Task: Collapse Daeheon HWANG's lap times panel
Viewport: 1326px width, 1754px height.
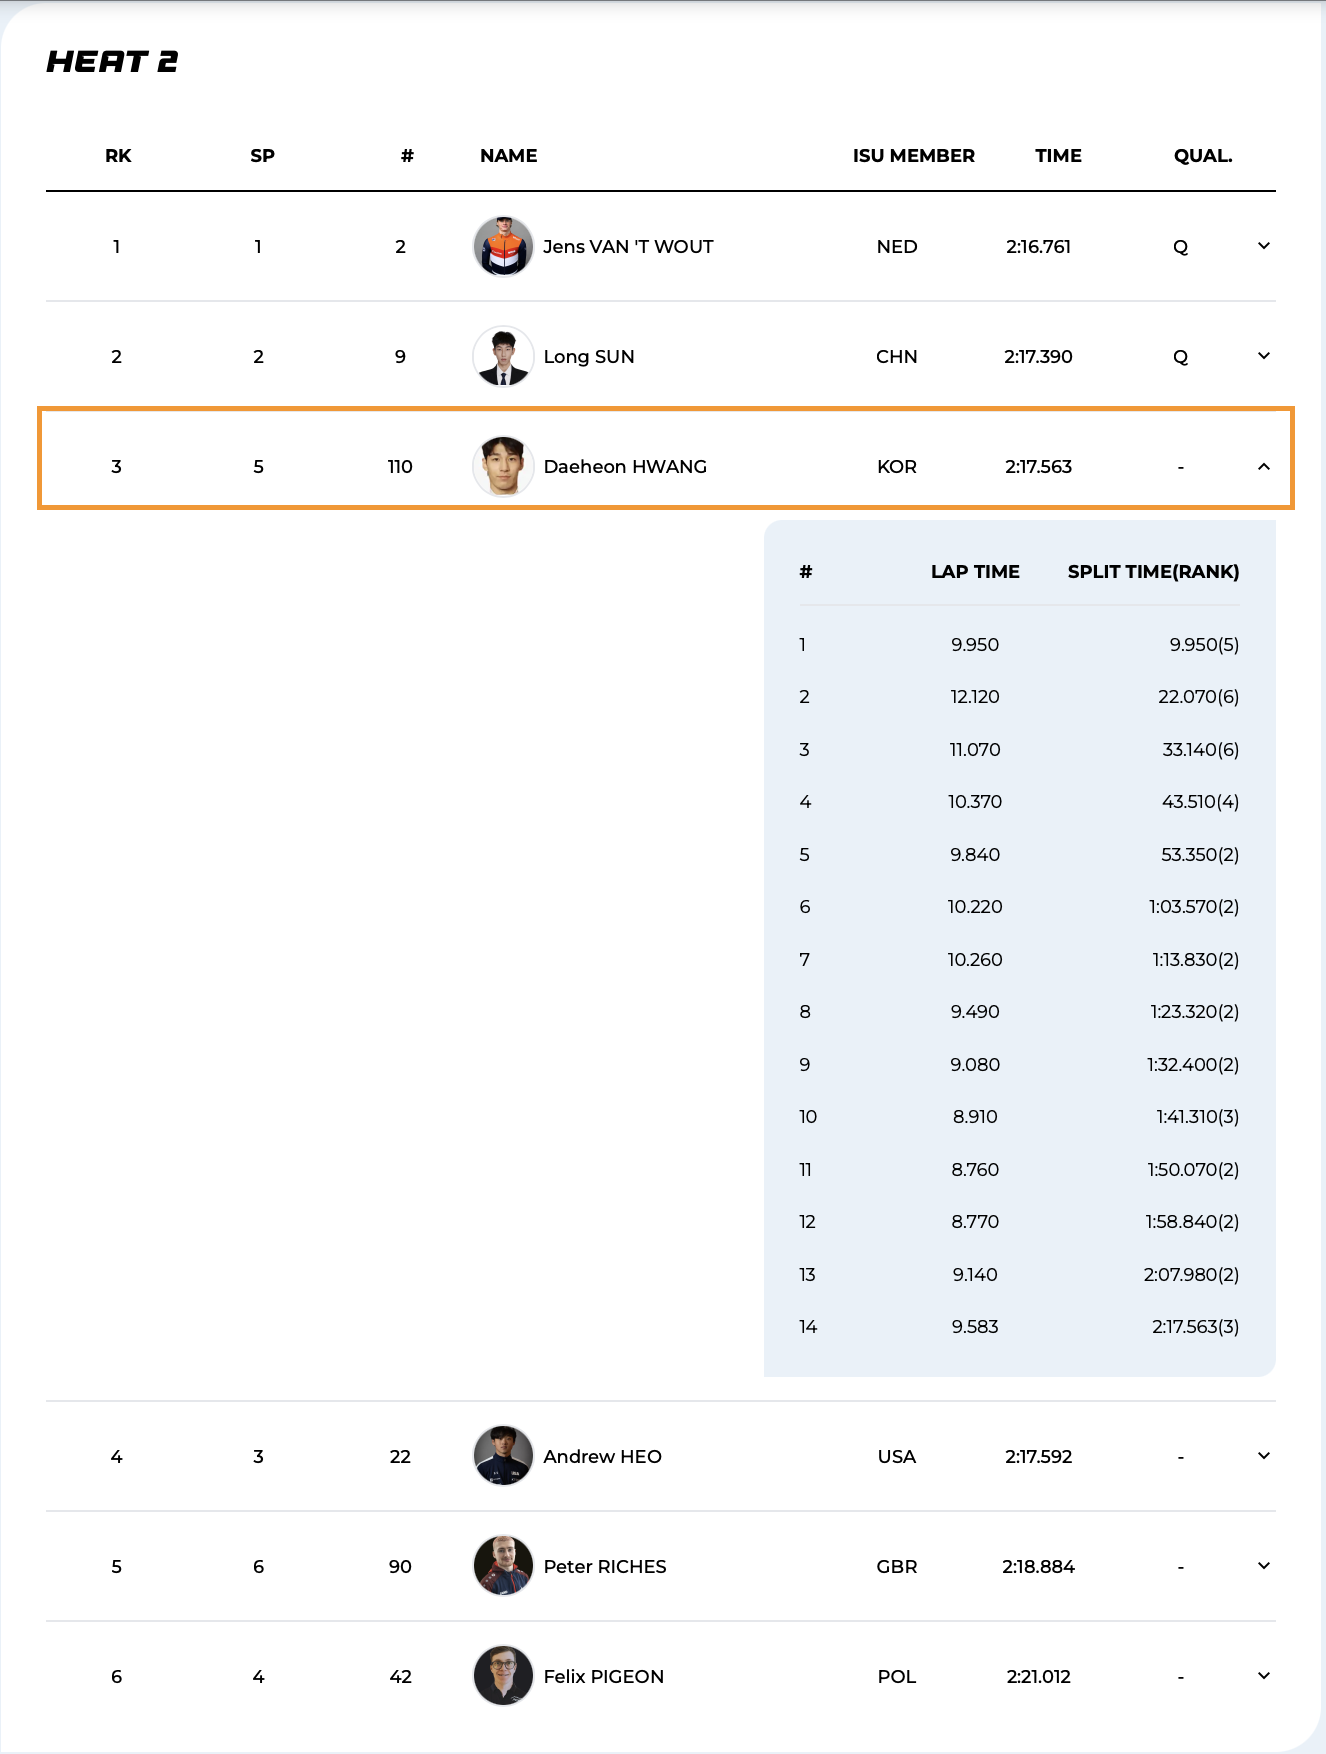Action: click(x=1263, y=466)
